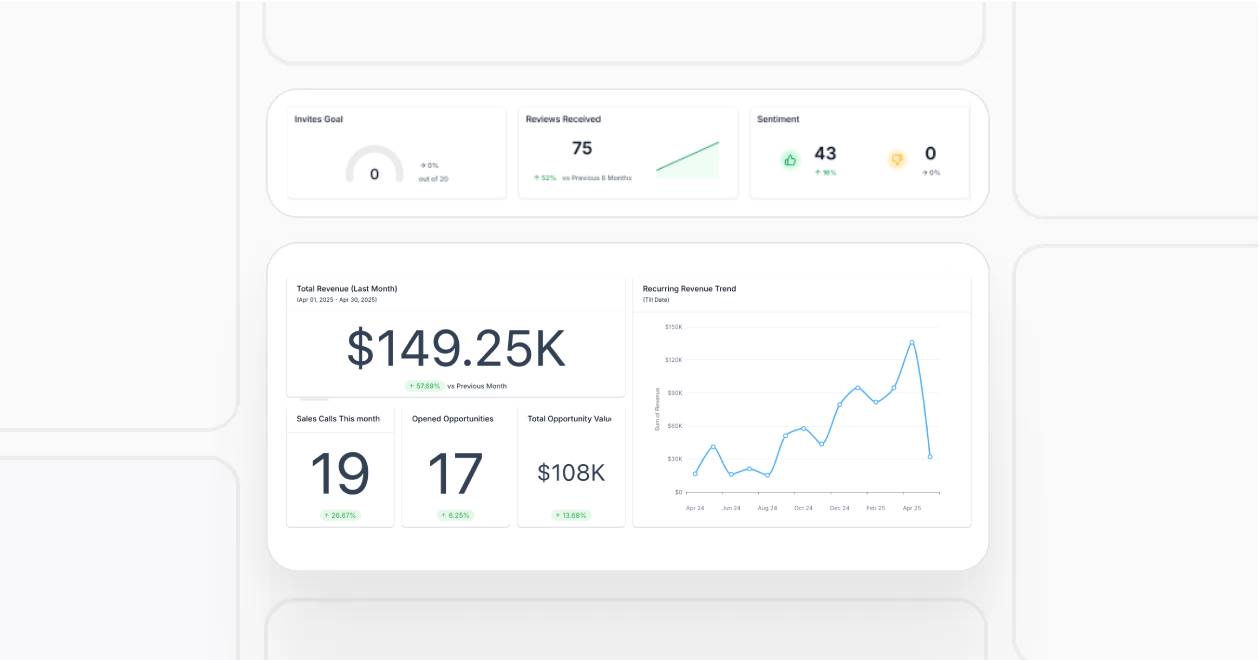Select the $149.25K total revenue figure
This screenshot has width=1259, height=660.
point(456,349)
